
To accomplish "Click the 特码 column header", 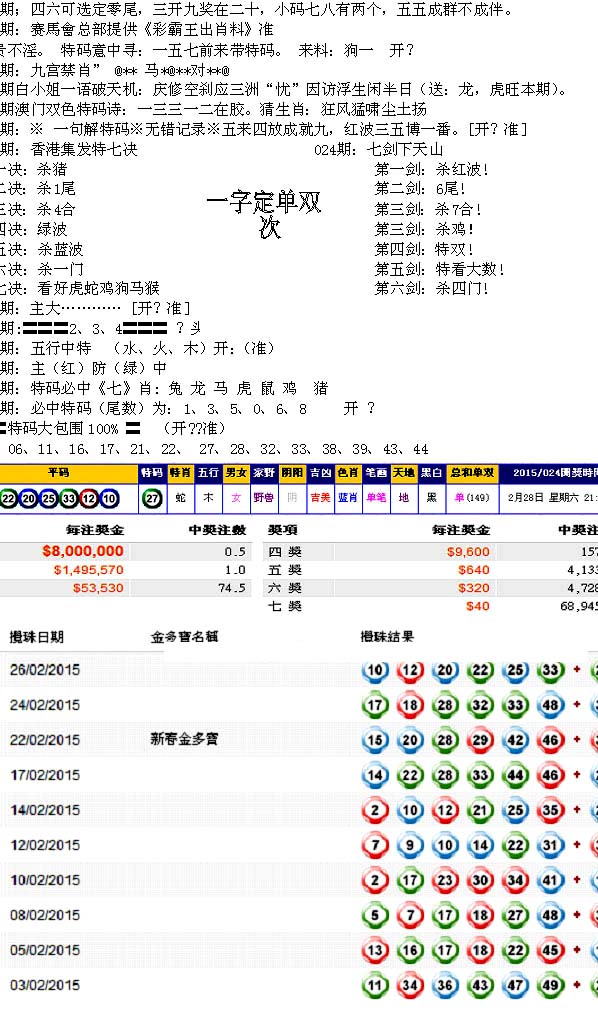I will pos(152,473).
